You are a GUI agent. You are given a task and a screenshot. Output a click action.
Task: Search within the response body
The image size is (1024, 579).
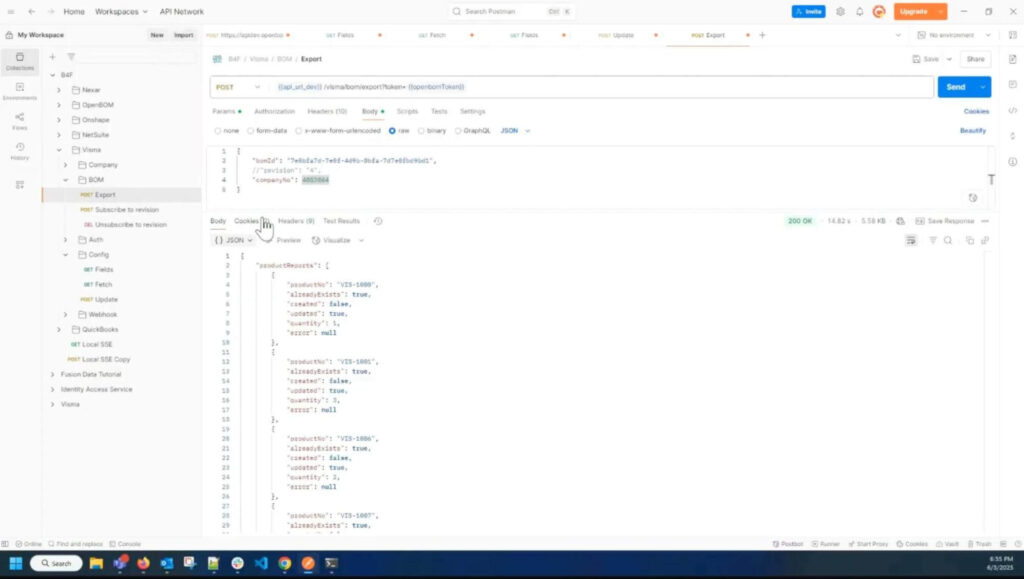point(948,241)
